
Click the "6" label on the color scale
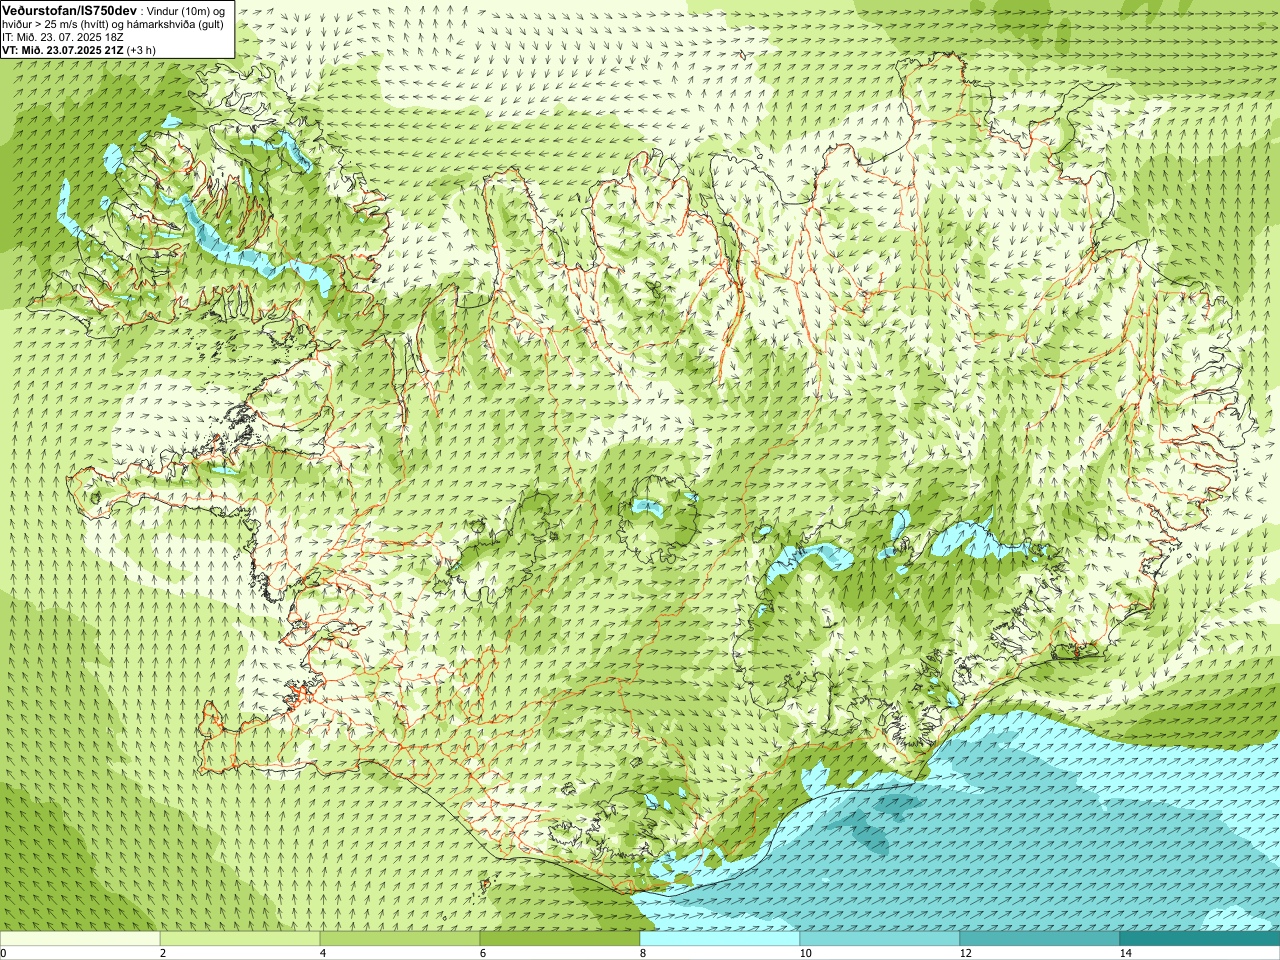point(483,953)
